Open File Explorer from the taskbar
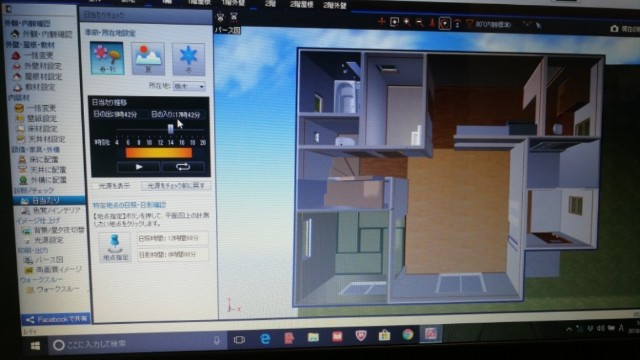 [313, 337]
